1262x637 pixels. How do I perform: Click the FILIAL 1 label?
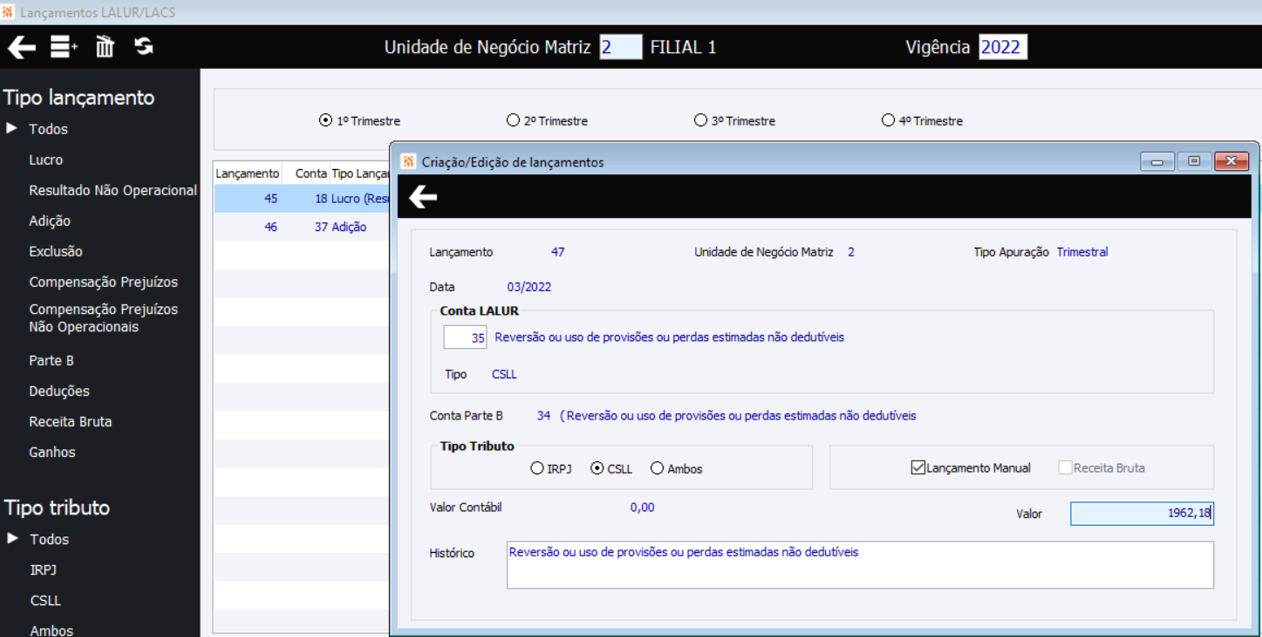pos(683,47)
